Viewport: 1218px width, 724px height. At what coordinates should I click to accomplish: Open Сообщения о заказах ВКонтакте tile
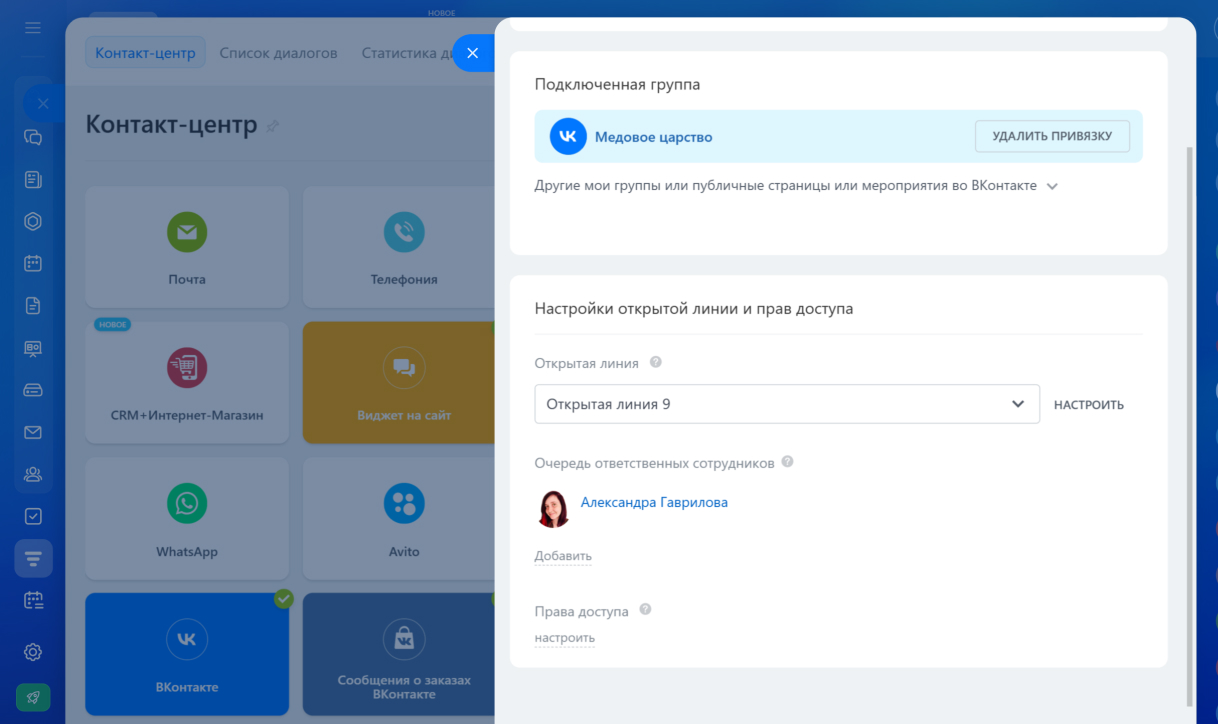tap(399, 655)
